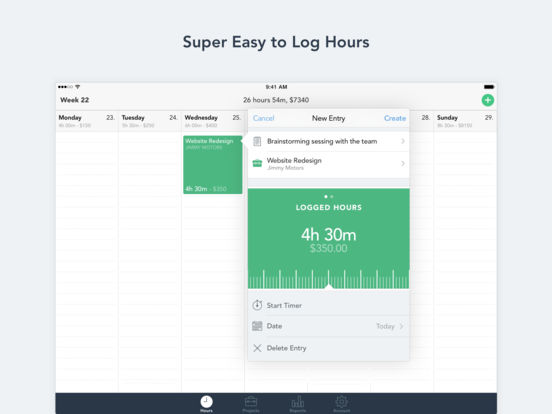Click the note document icon
The image size is (552, 414).
click(257, 141)
